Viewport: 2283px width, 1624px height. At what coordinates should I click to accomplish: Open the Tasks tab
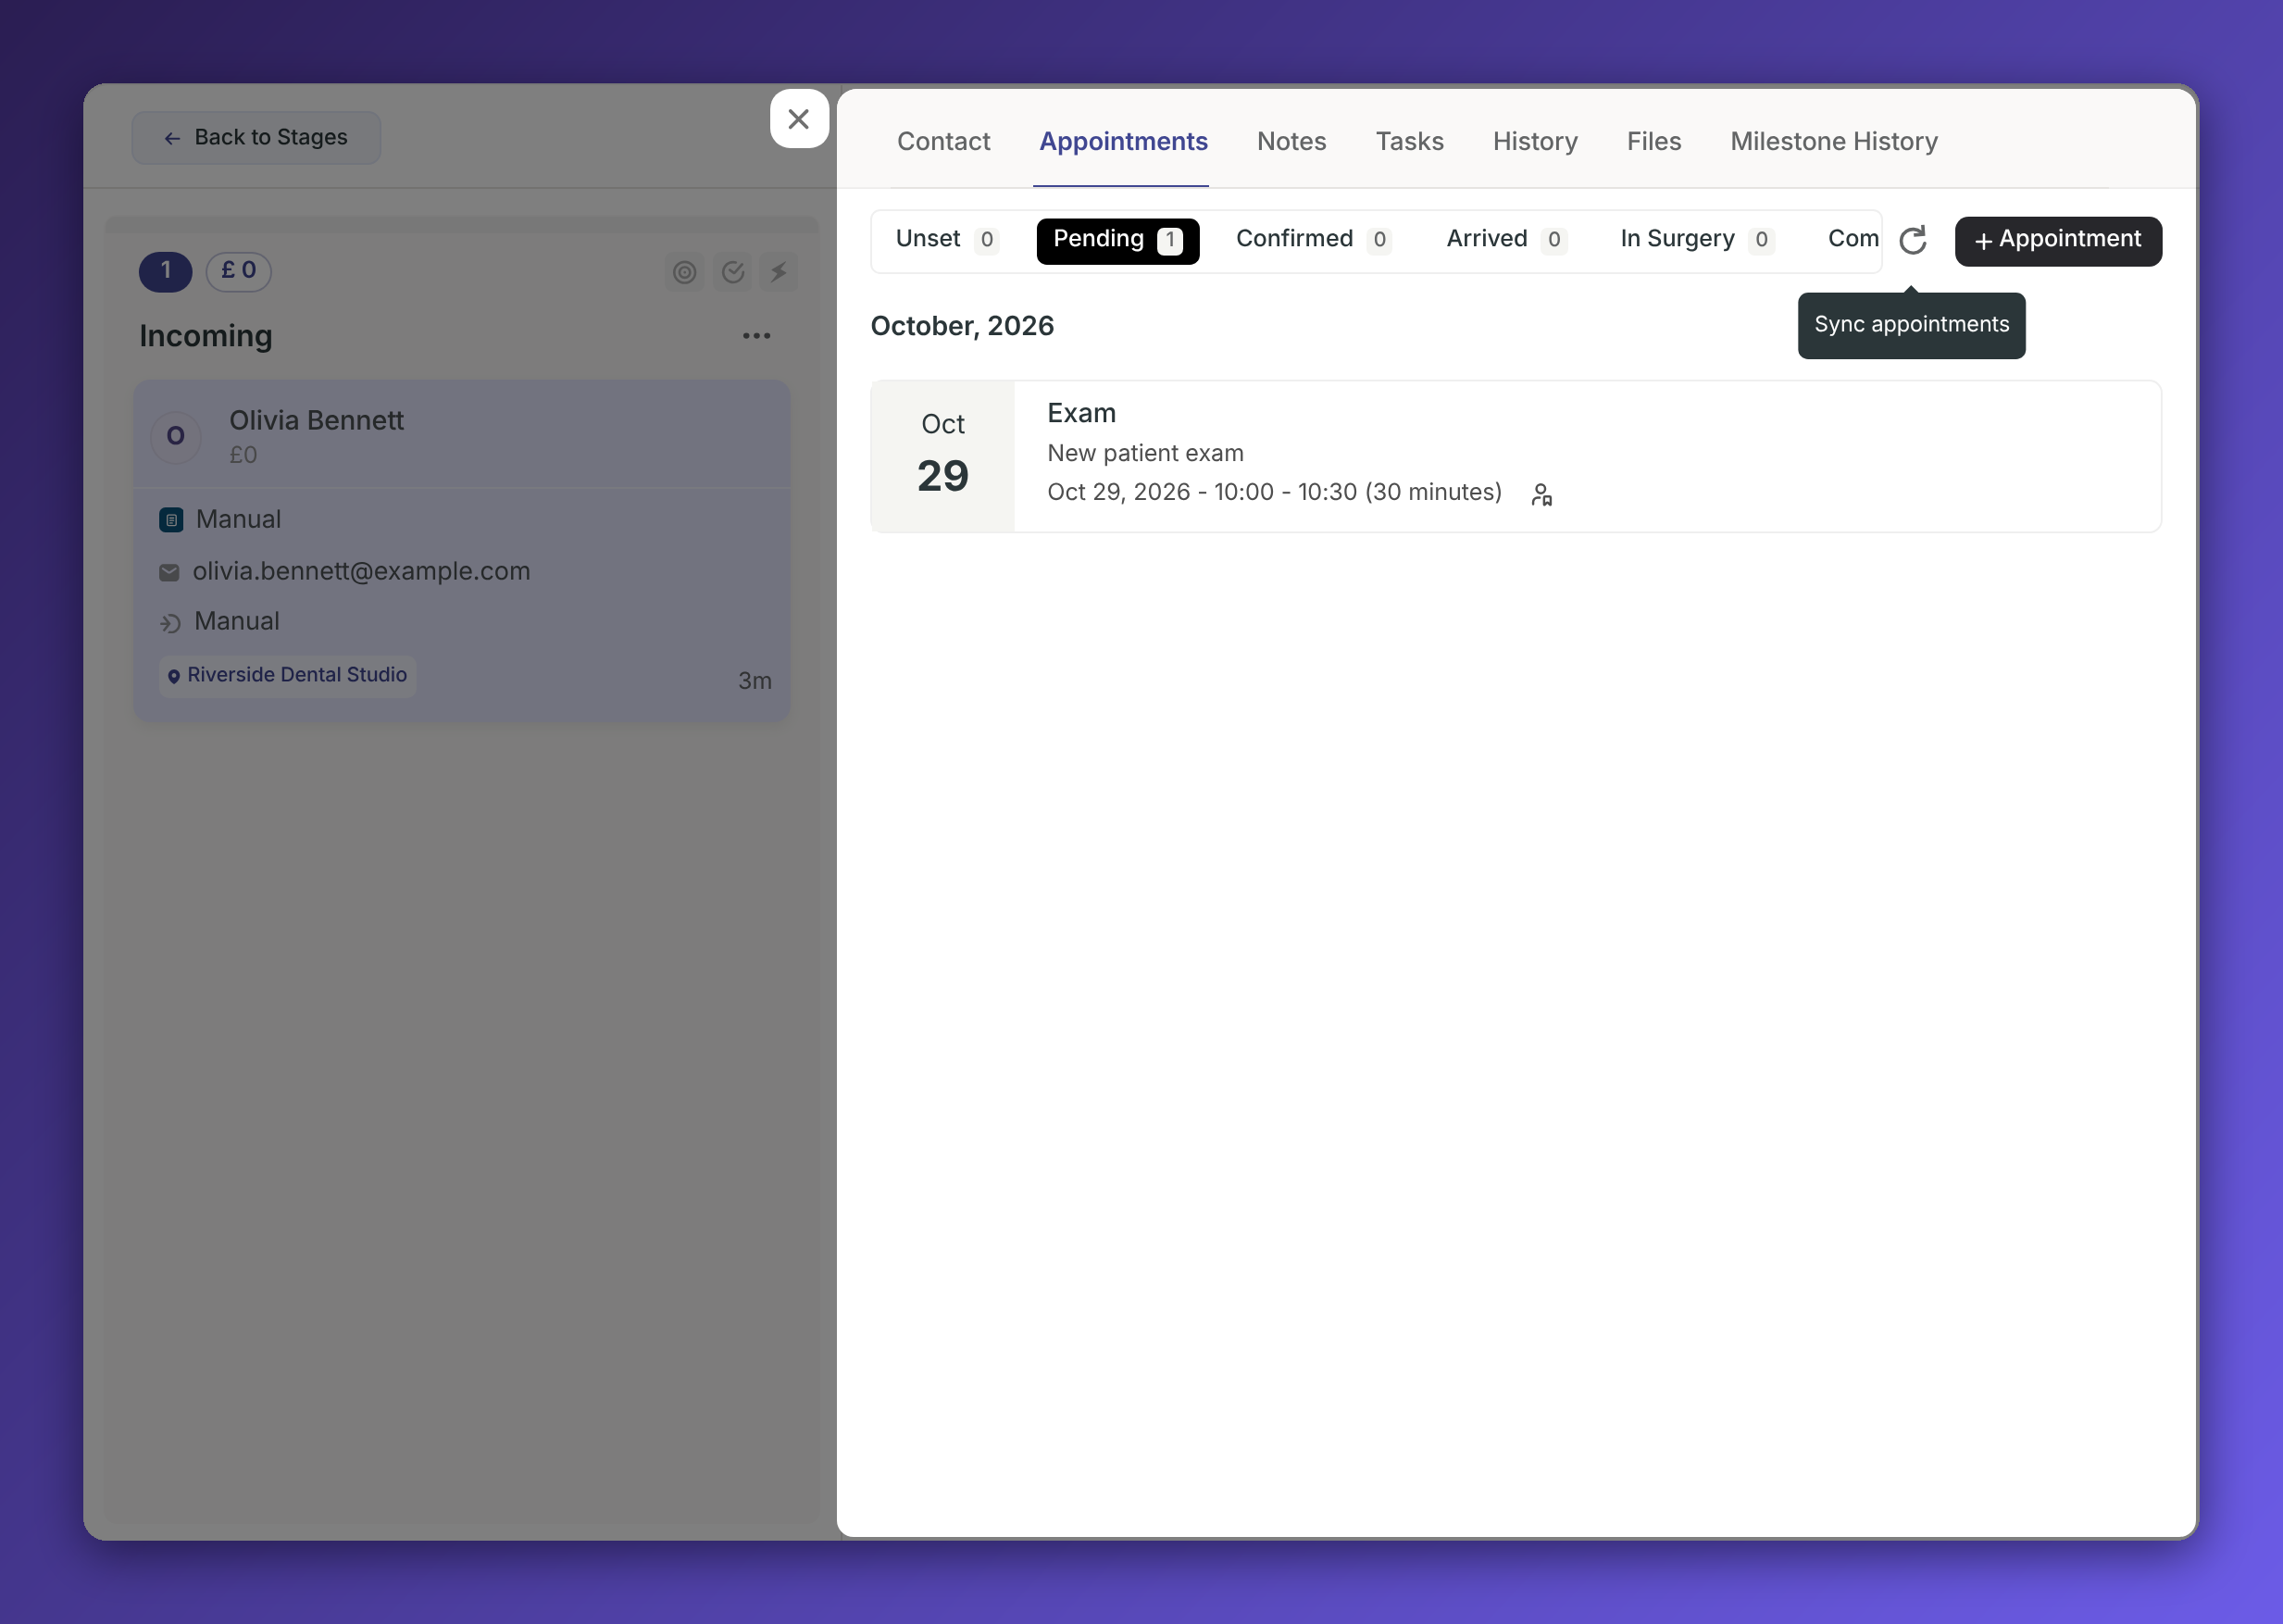(1409, 142)
